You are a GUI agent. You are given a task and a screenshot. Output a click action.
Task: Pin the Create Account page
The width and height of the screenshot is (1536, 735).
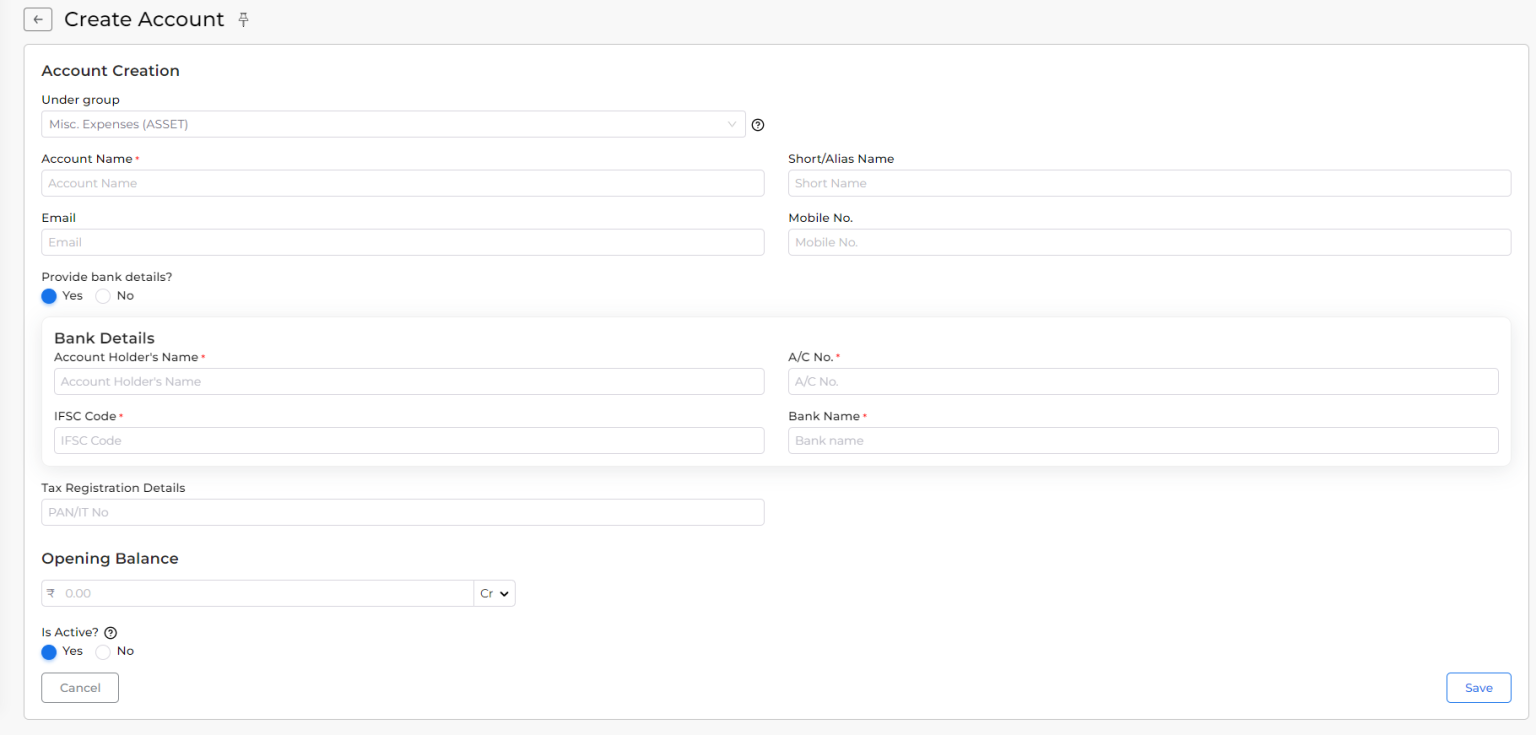[x=243, y=19]
